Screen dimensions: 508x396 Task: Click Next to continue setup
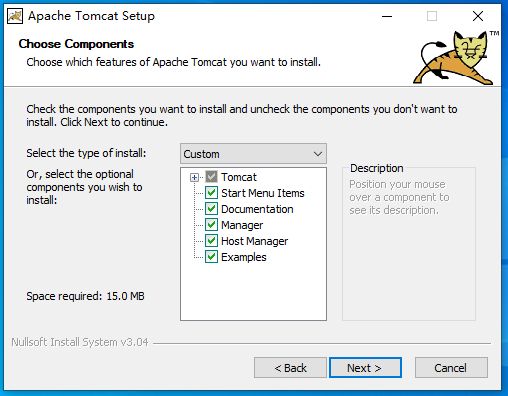(365, 368)
